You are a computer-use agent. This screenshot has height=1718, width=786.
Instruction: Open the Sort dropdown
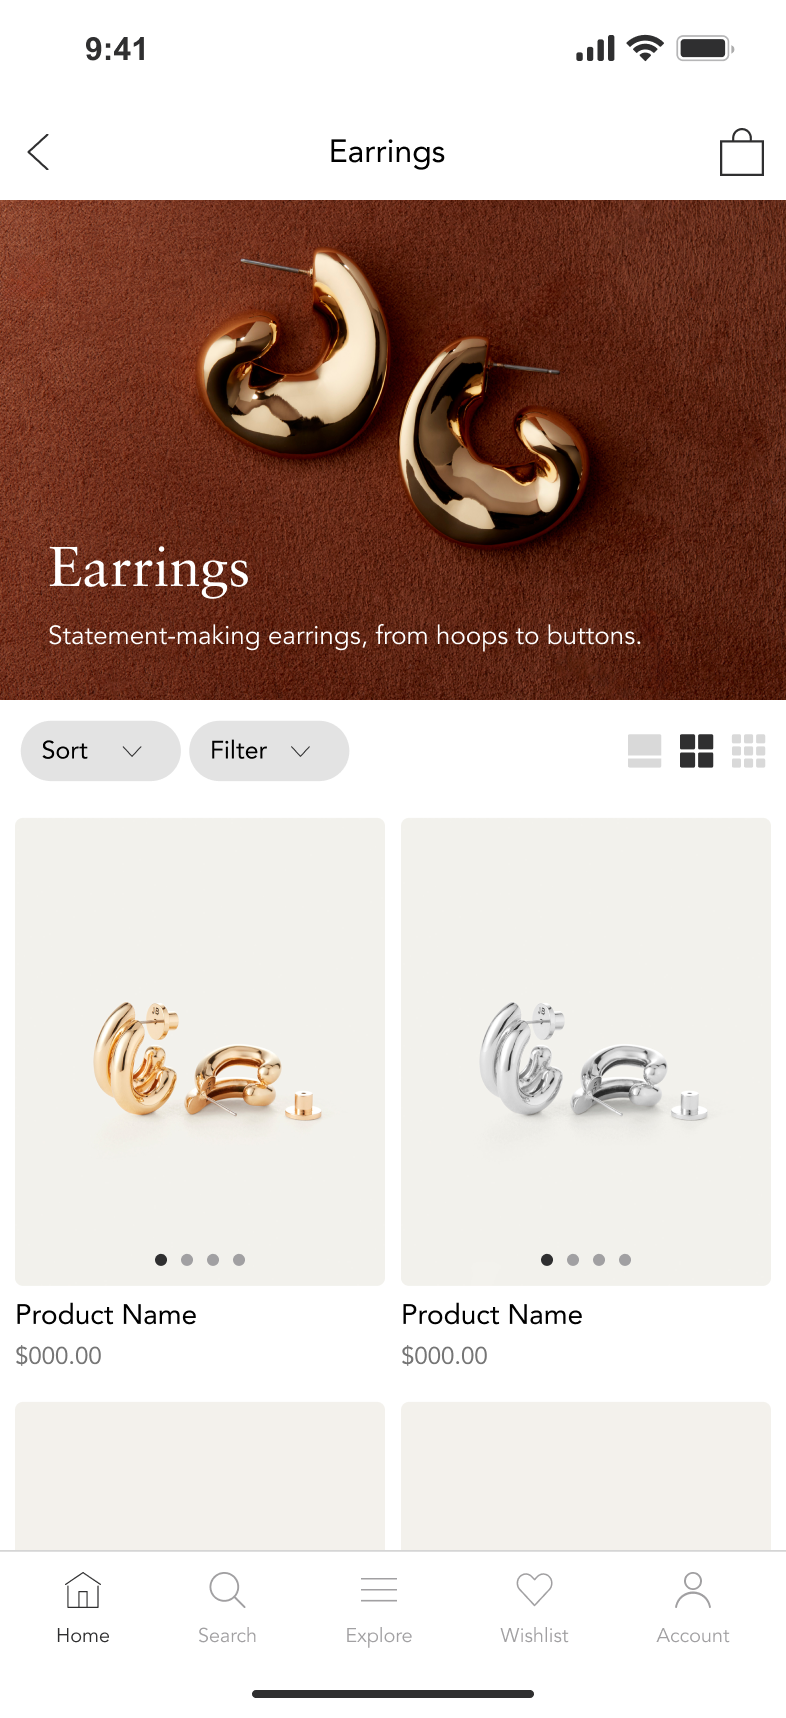pyautogui.click(x=100, y=751)
